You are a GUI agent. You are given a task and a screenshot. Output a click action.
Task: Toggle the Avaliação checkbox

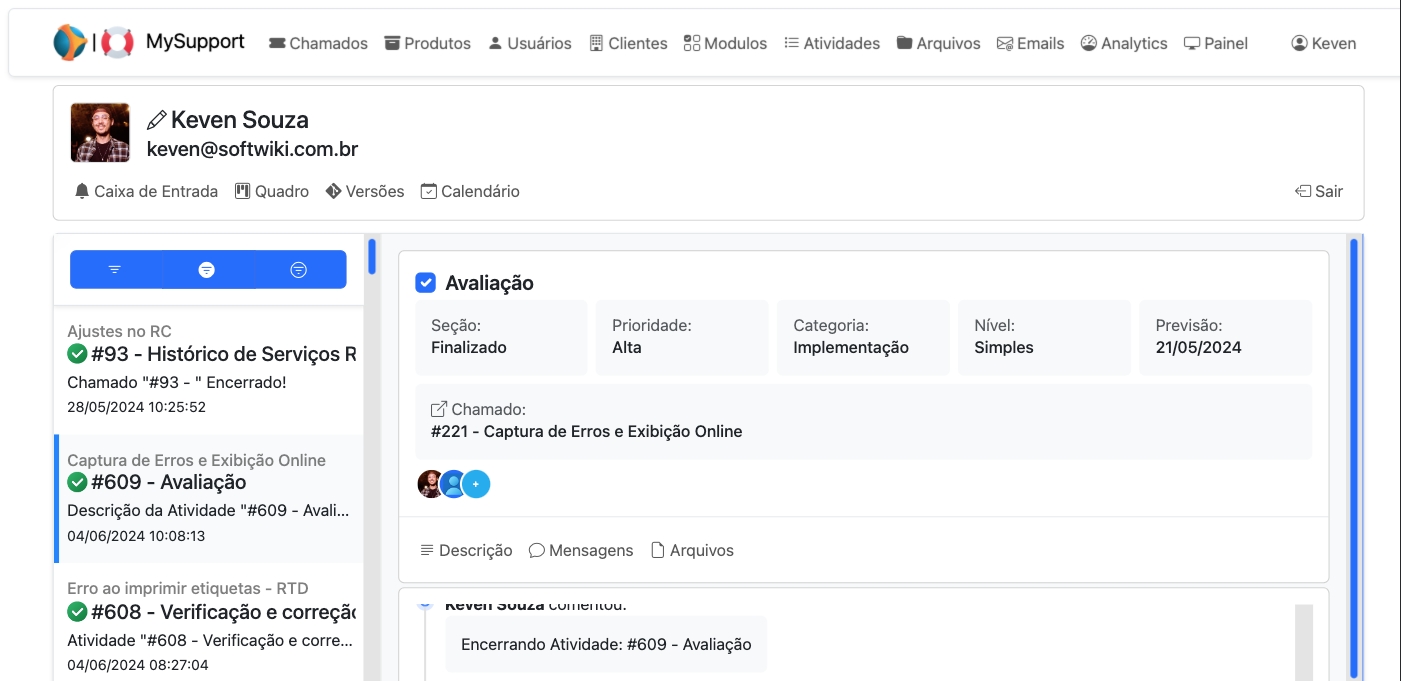426,283
